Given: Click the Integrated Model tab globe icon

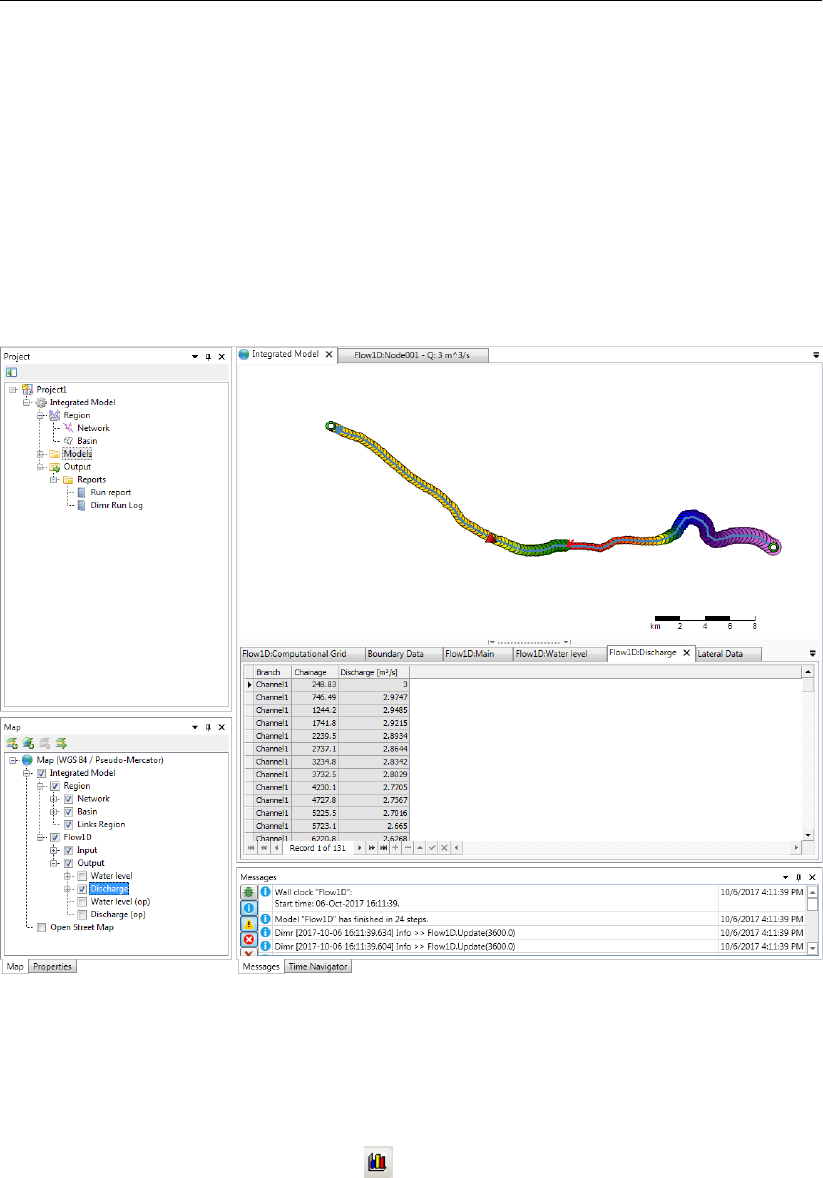Looking at the screenshot, I should pyautogui.click(x=244, y=355).
